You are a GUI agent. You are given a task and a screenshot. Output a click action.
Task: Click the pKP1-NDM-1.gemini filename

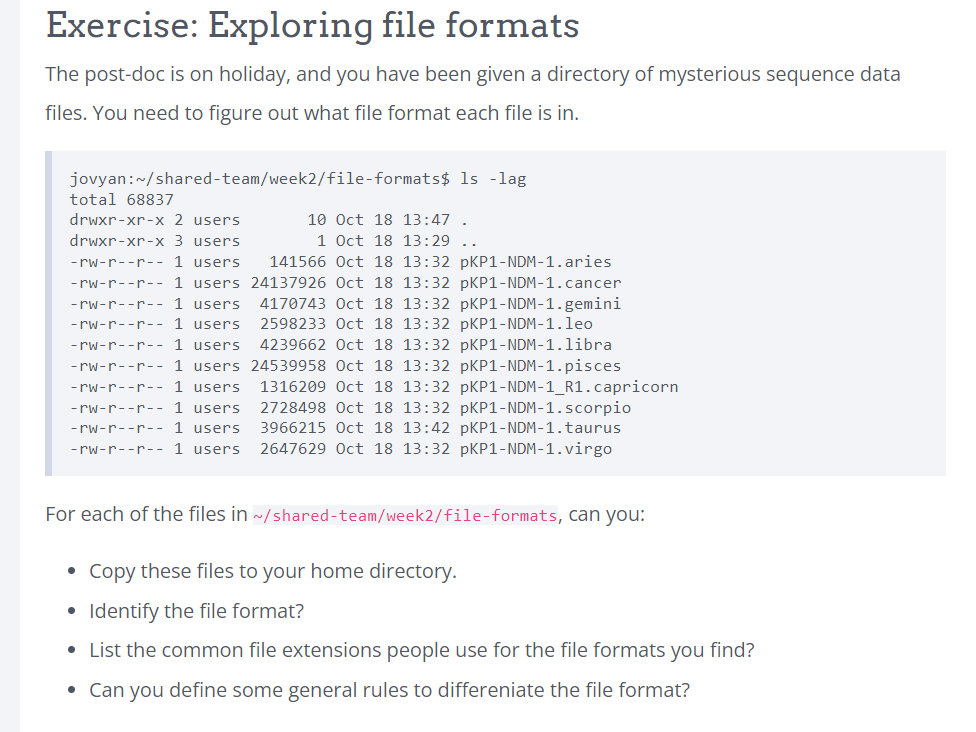pyautogui.click(x=540, y=304)
